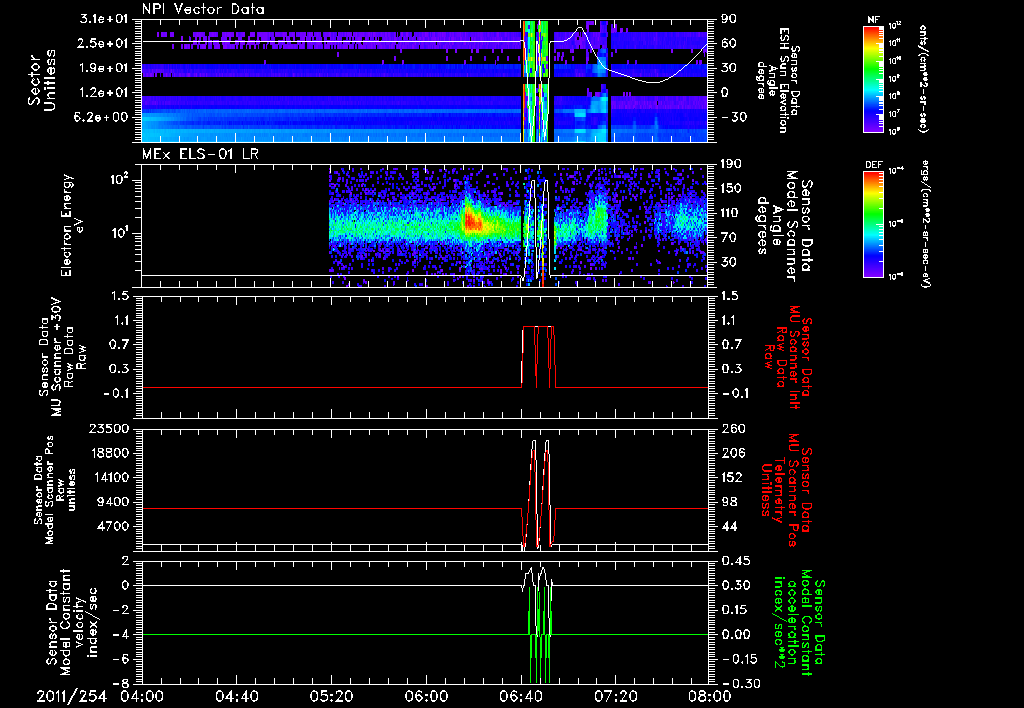Click the '18800' scanner position tick value
1024x708 pixels.
[x=108, y=453]
